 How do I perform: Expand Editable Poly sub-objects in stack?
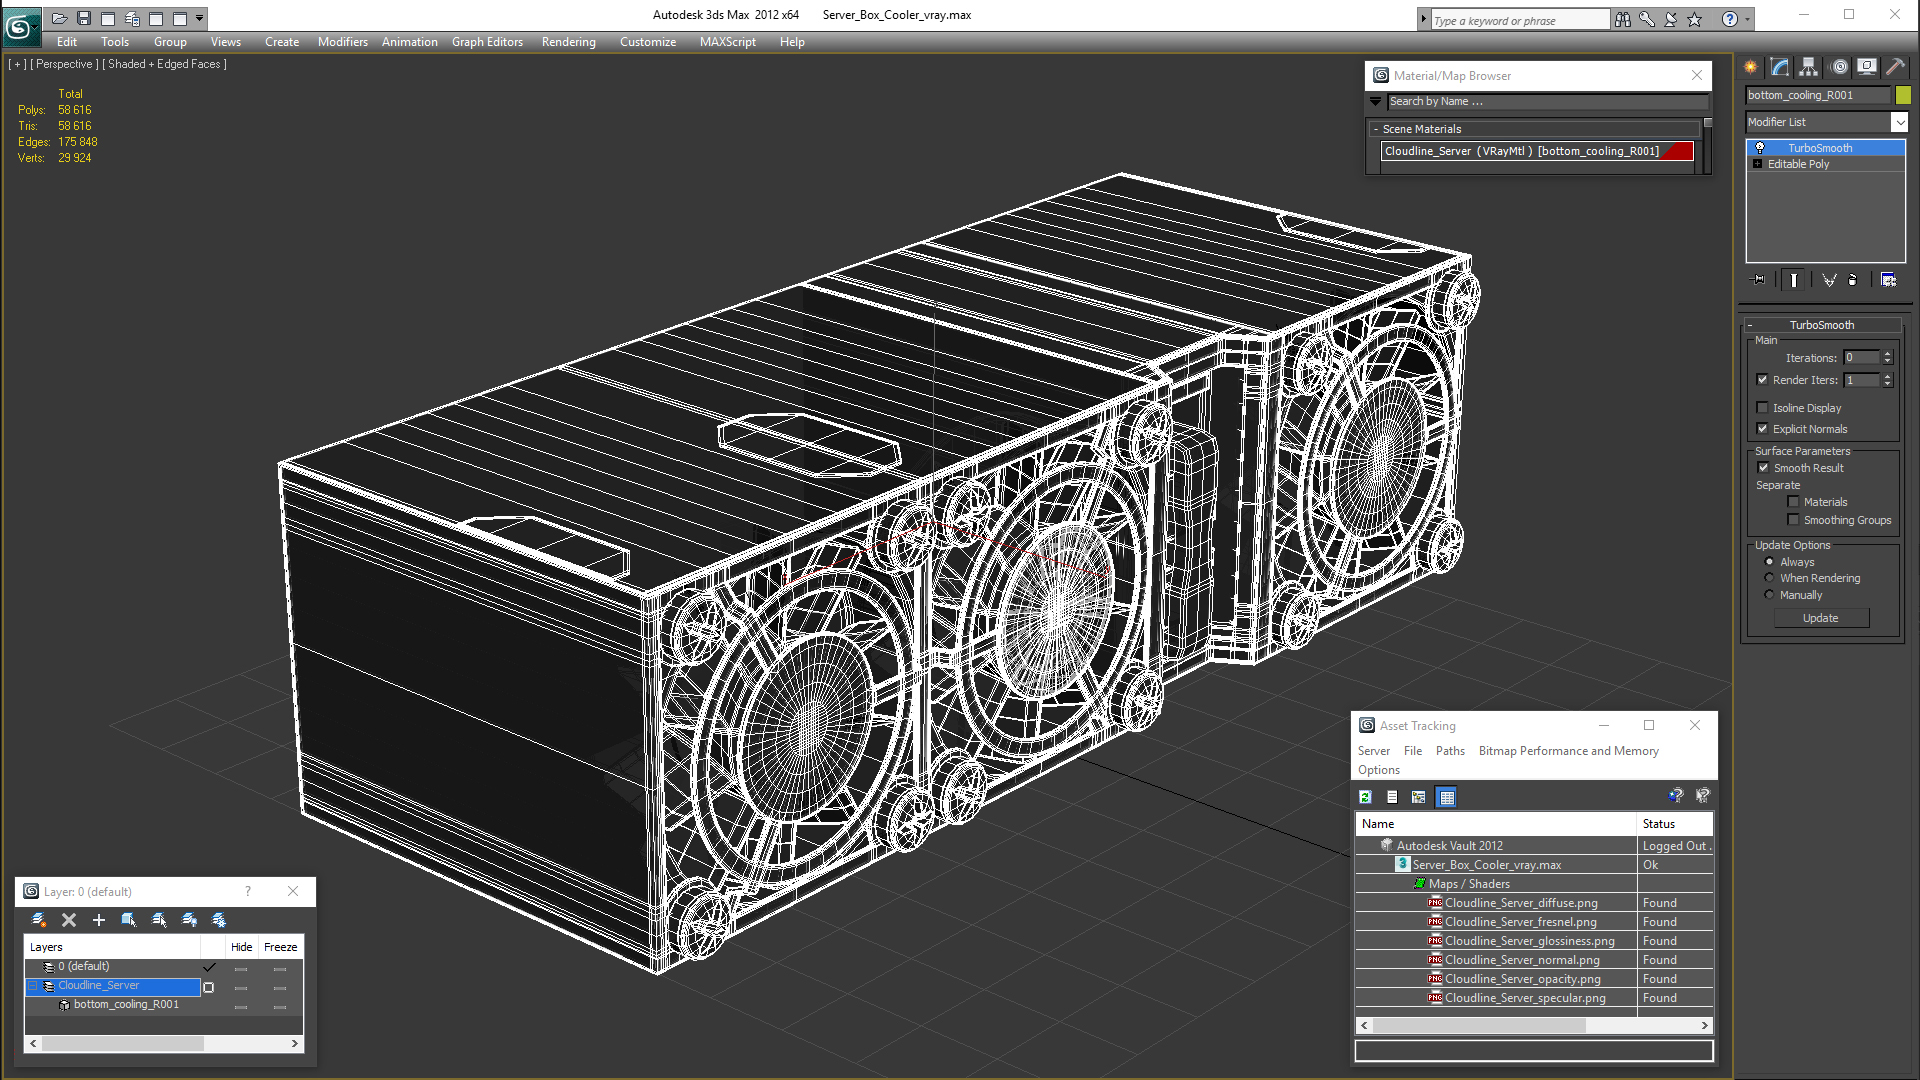(x=1757, y=164)
